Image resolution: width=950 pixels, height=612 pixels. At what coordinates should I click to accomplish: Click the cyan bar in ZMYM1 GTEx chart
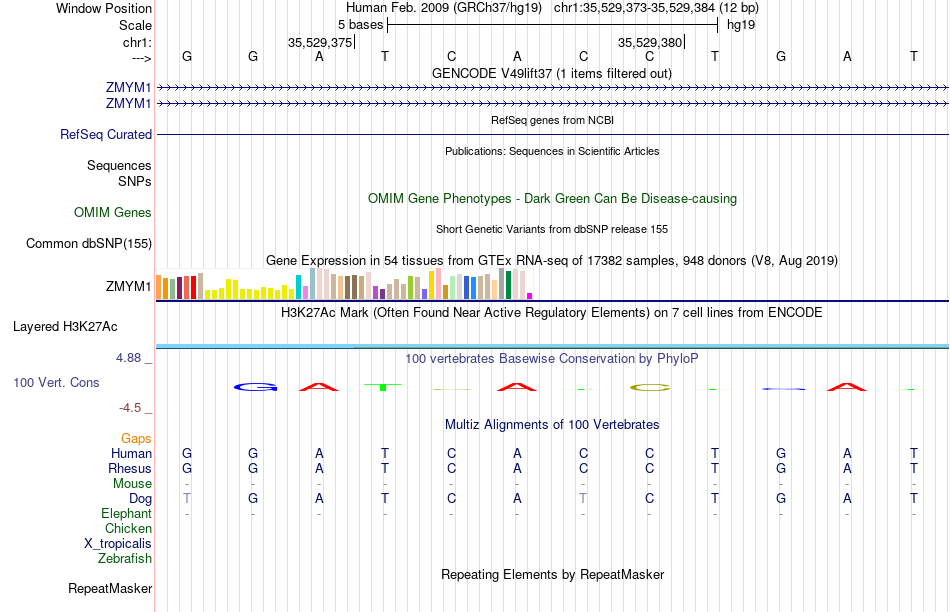point(298,287)
